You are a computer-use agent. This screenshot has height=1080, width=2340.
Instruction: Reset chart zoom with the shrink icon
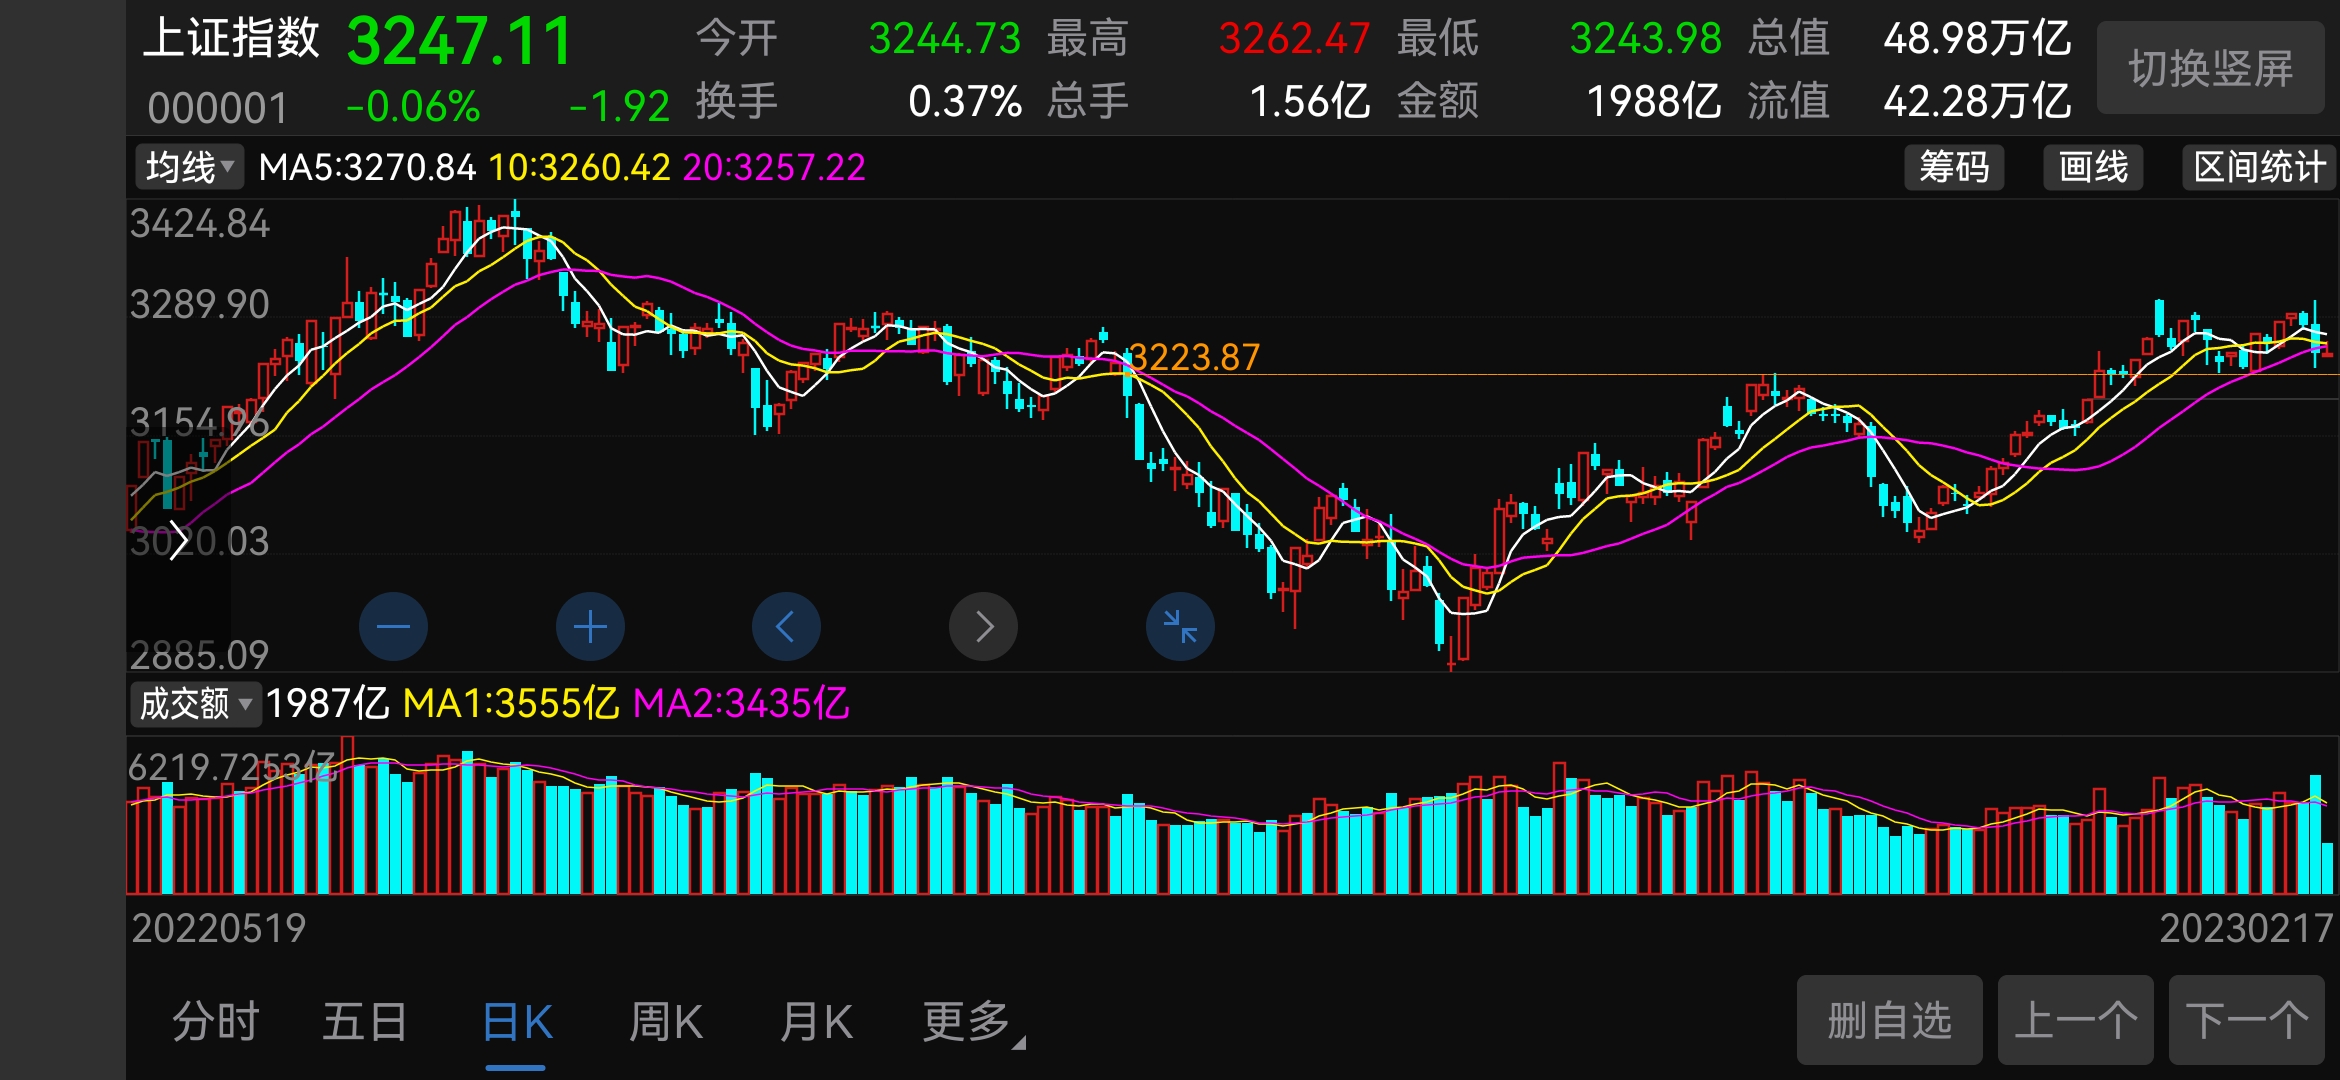1179,625
